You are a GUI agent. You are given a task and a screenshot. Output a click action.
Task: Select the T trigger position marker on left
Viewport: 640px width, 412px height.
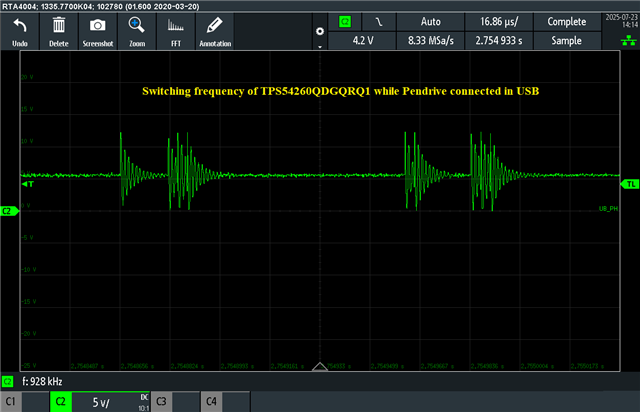point(28,184)
